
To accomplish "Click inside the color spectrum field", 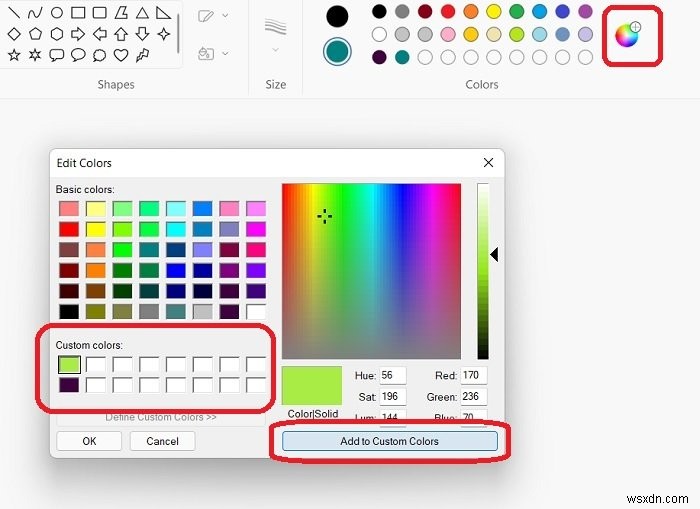I will 371,271.
